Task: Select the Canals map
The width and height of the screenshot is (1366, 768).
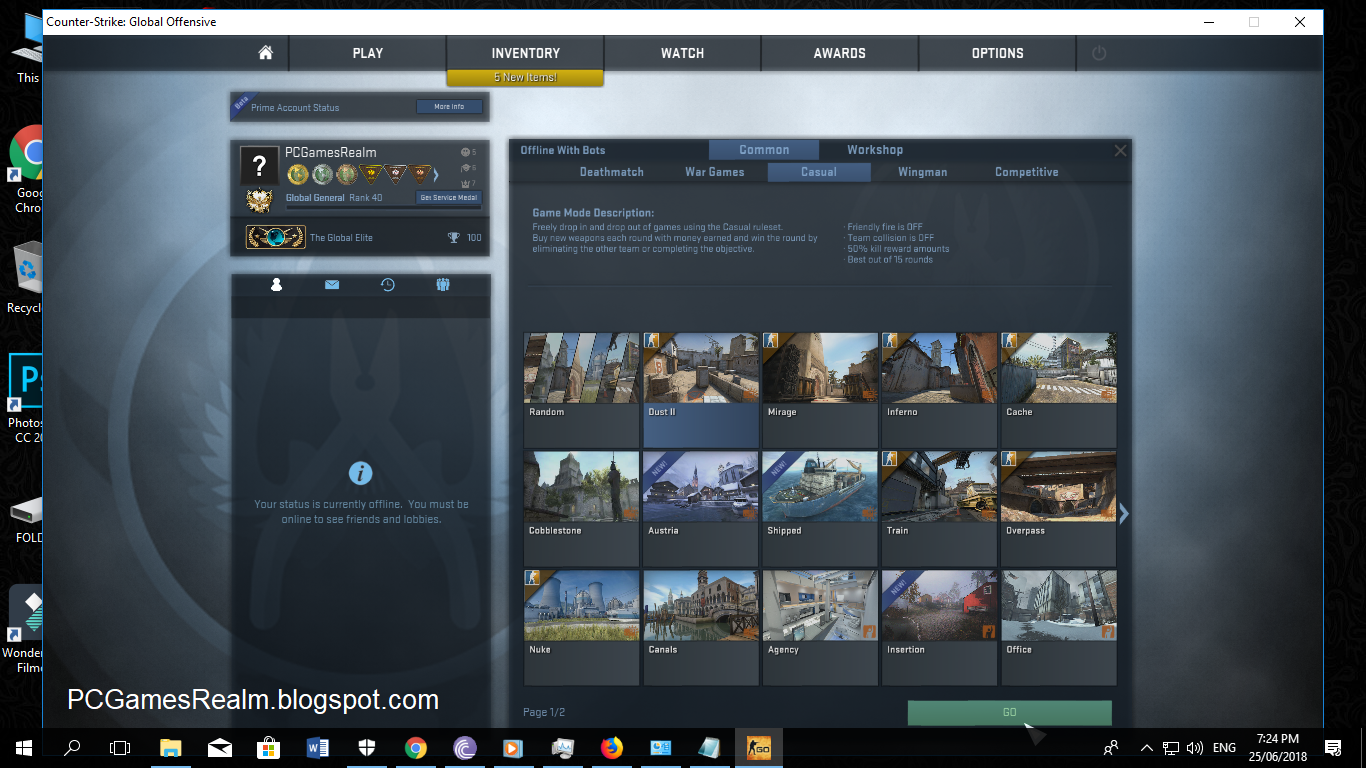Action: point(701,628)
